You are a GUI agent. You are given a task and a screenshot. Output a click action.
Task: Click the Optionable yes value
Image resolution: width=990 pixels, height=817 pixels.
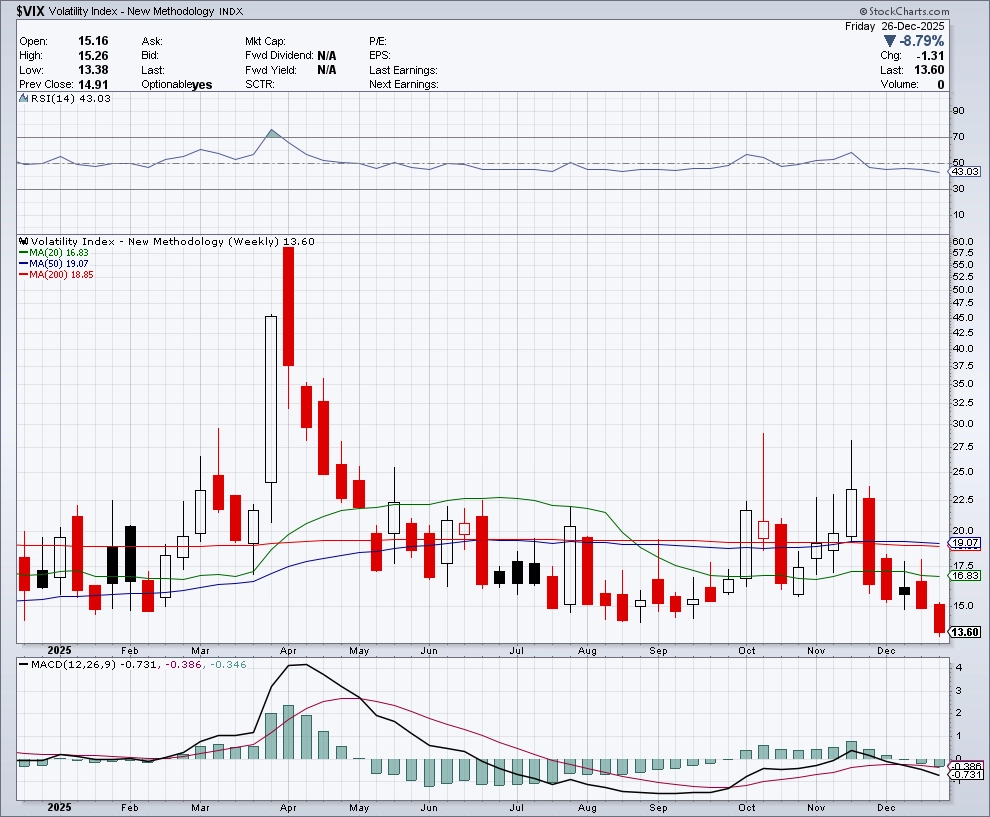click(202, 85)
